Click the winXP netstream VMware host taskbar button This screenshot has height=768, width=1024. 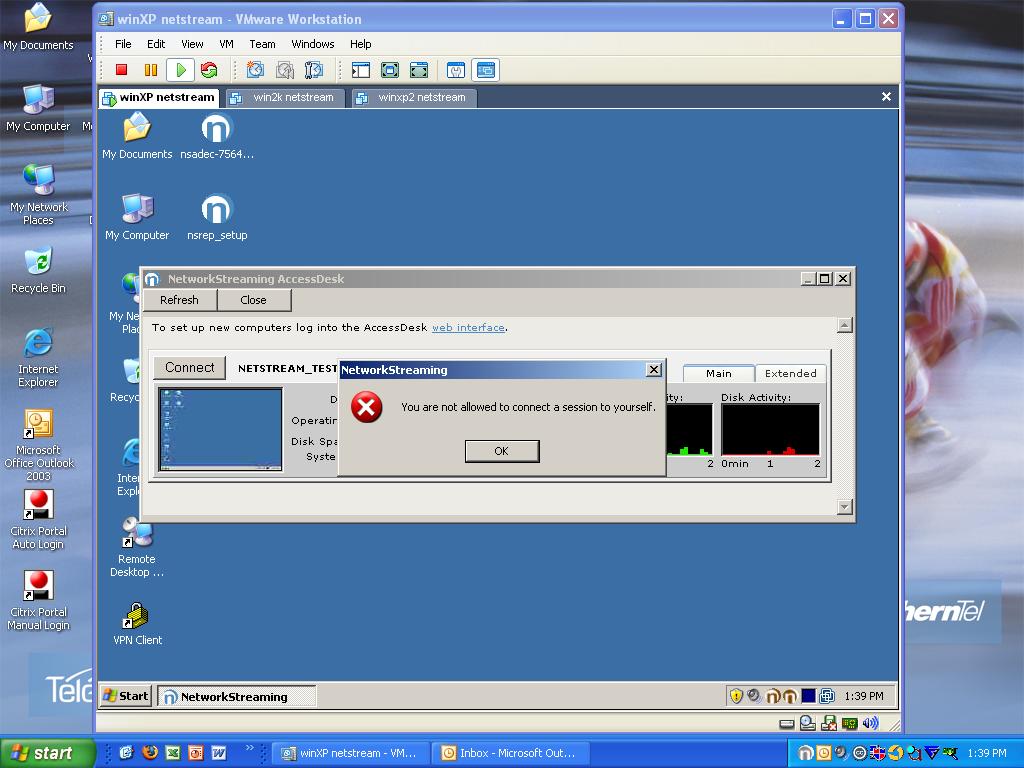pyautogui.click(x=351, y=753)
